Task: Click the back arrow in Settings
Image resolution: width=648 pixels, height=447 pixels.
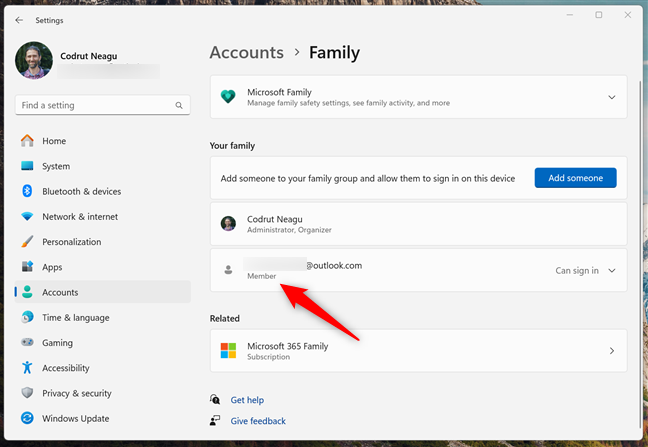Action: 19,20
